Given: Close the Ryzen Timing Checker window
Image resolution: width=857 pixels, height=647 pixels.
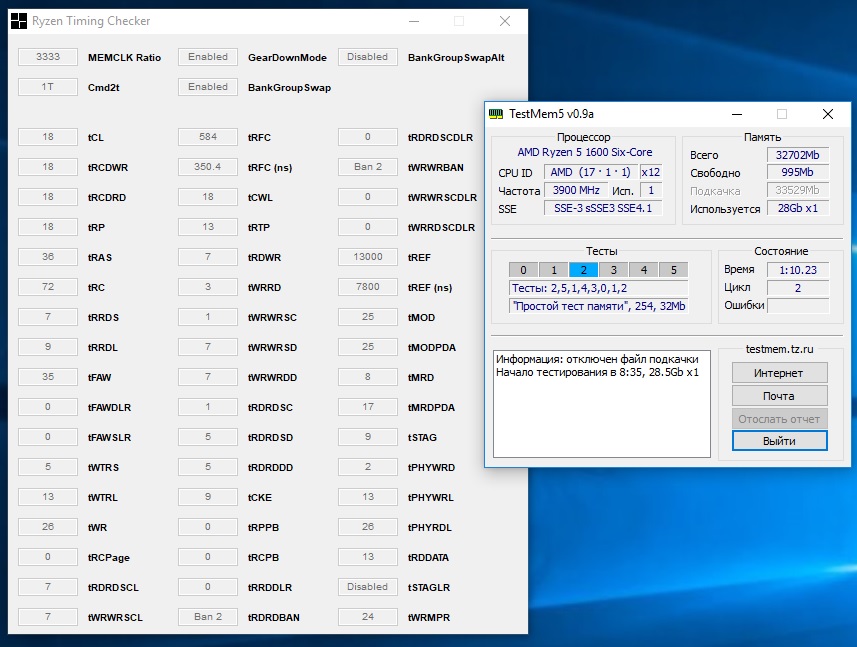Looking at the screenshot, I should 505,21.
